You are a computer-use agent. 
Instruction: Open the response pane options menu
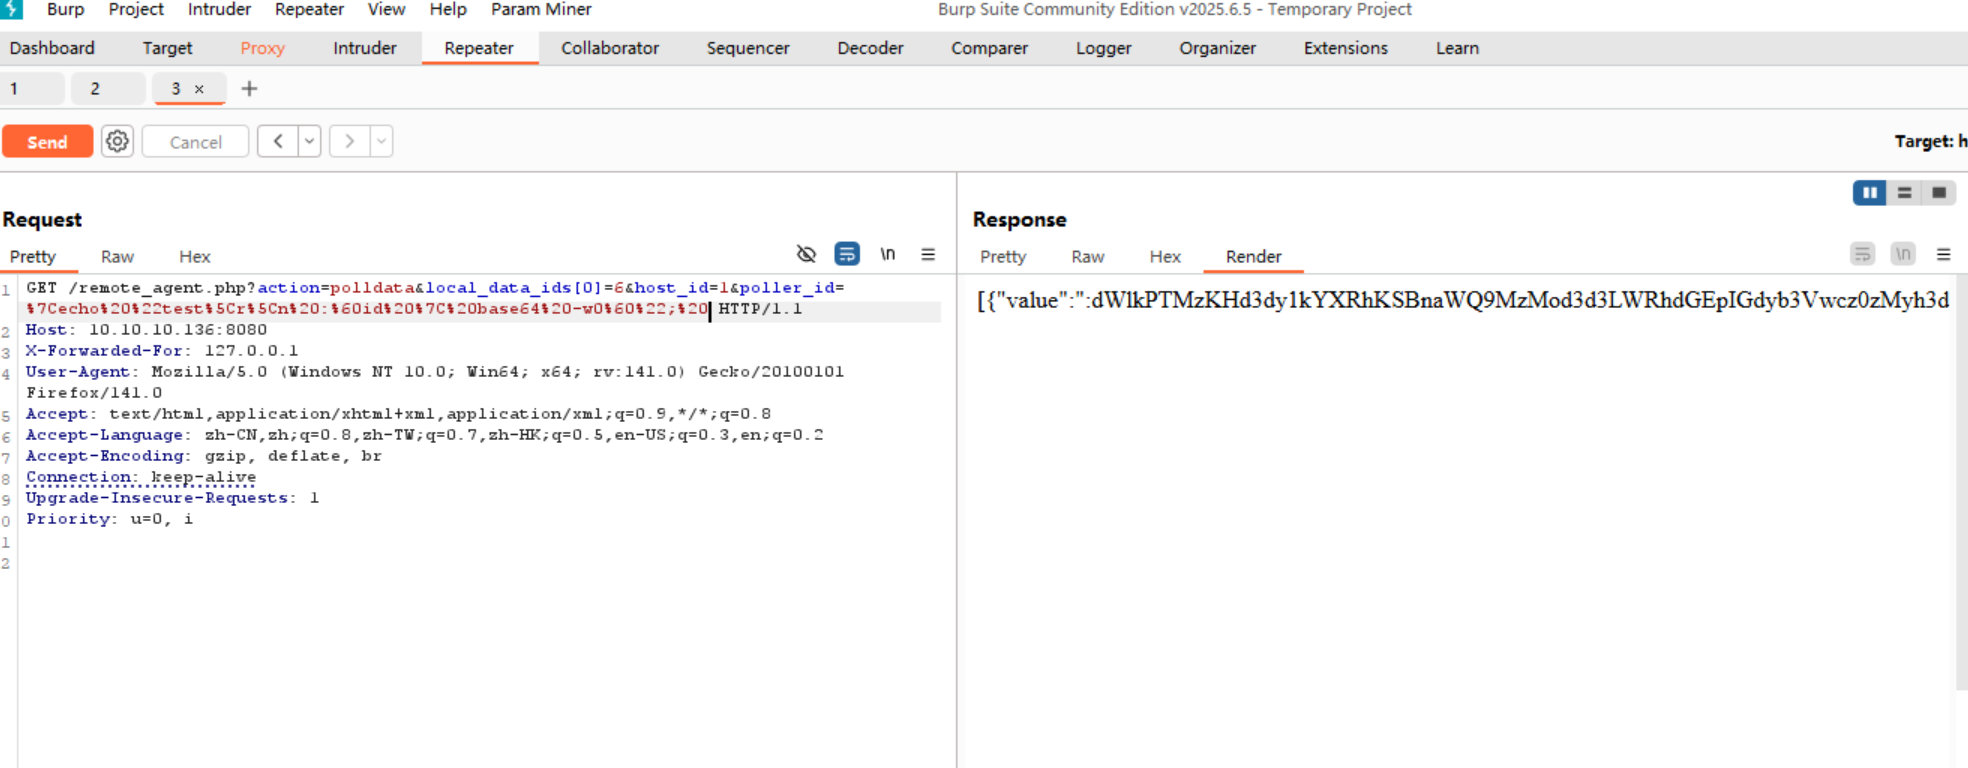(x=1943, y=254)
